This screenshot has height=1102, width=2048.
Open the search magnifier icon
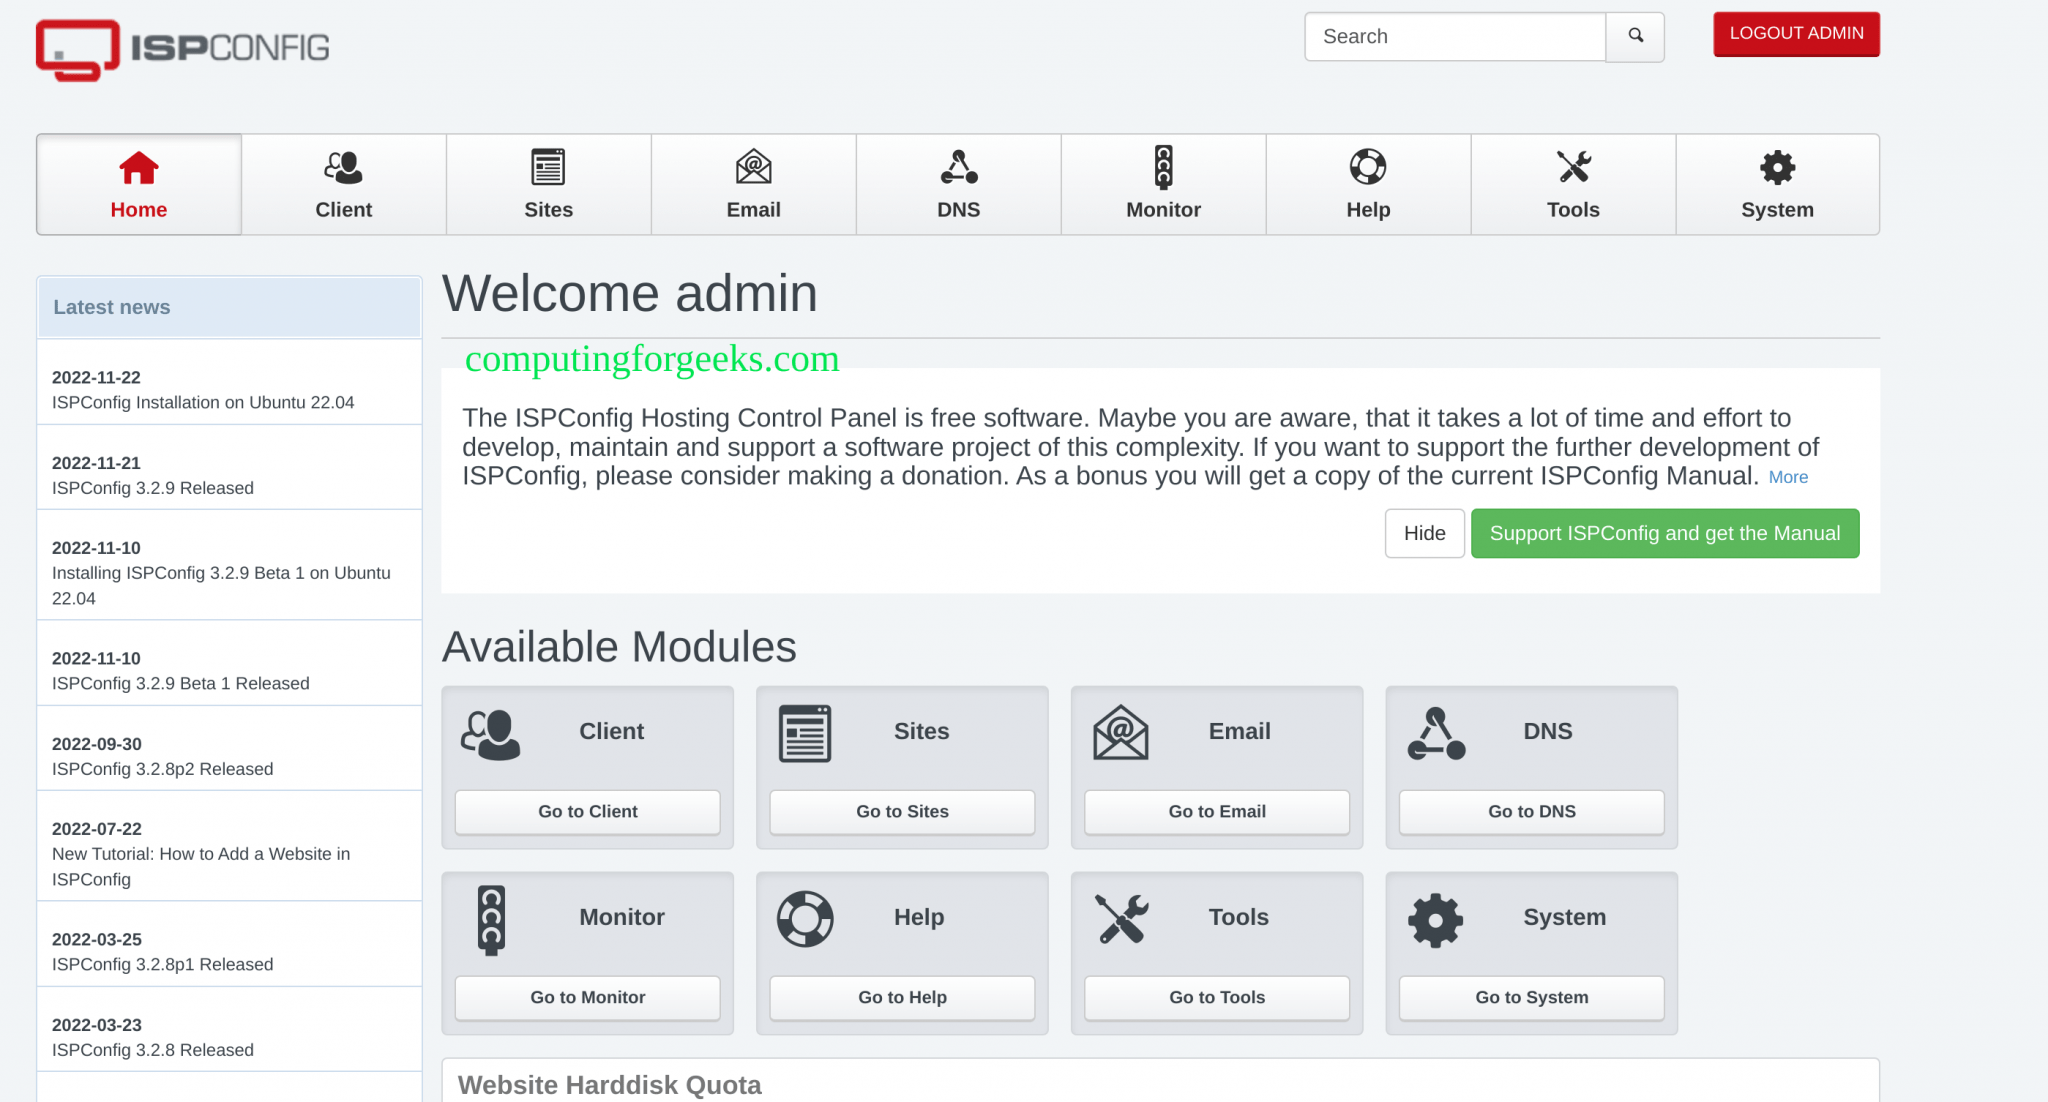1635,36
